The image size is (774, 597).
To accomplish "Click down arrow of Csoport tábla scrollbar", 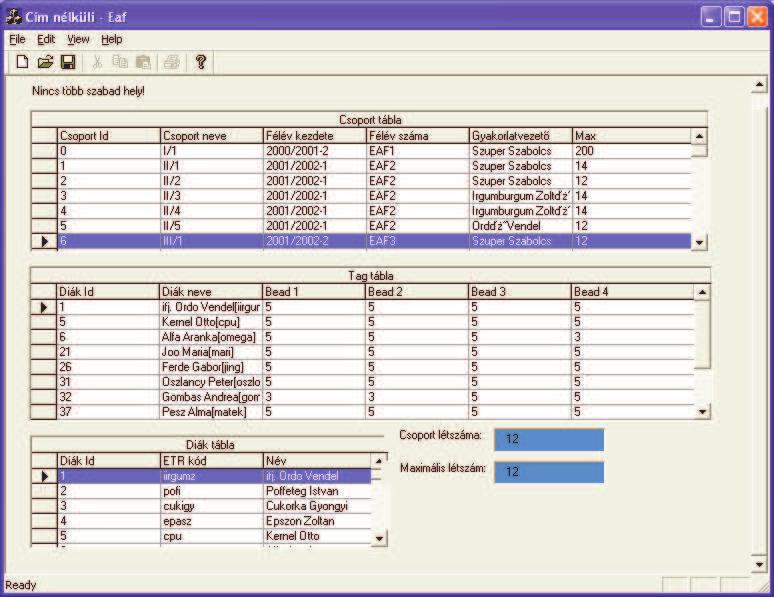I will click(699, 242).
